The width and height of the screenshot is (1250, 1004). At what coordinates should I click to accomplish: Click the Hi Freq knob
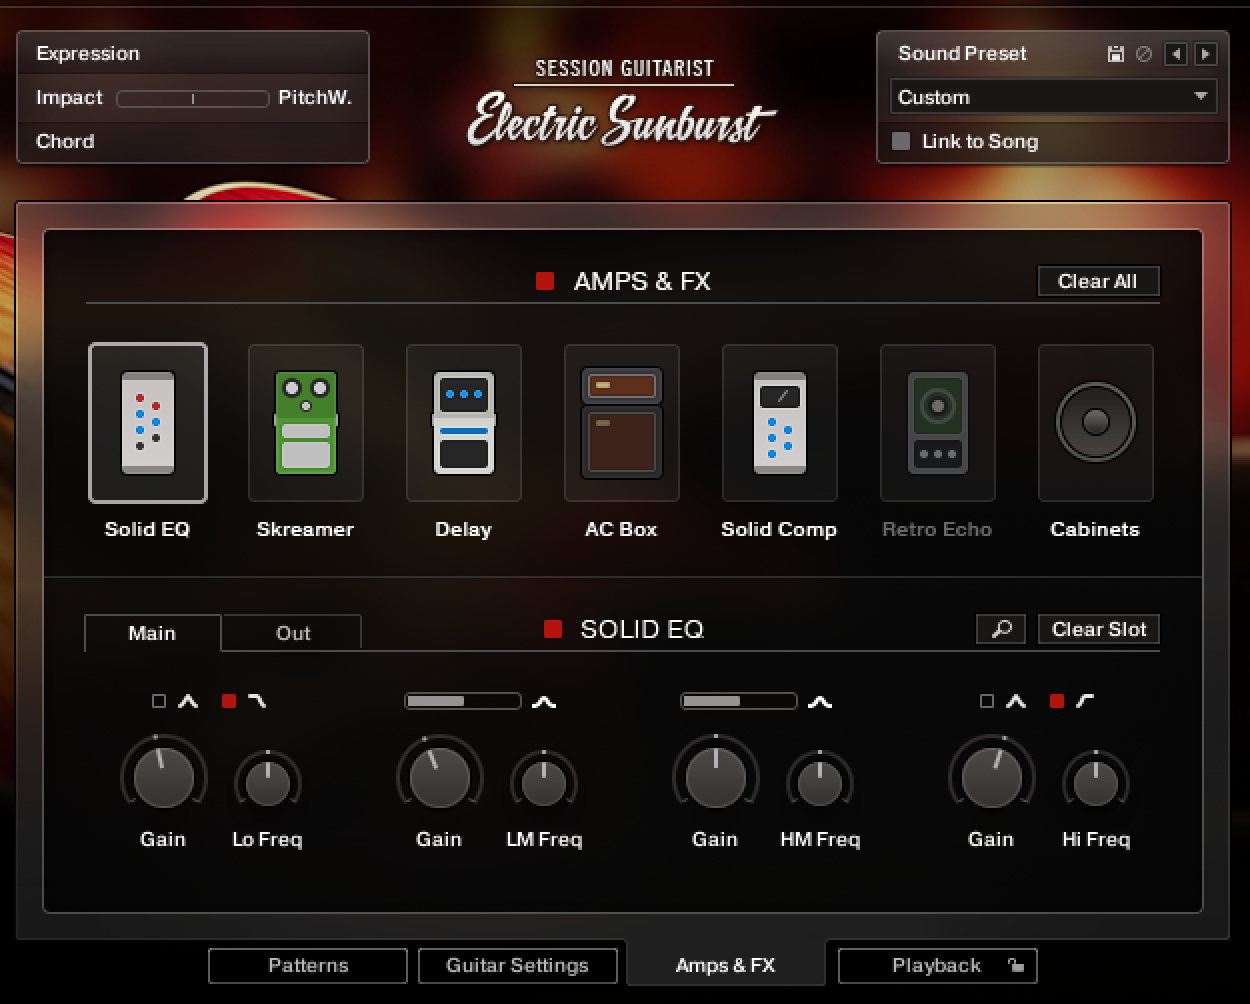pyautogui.click(x=1096, y=783)
